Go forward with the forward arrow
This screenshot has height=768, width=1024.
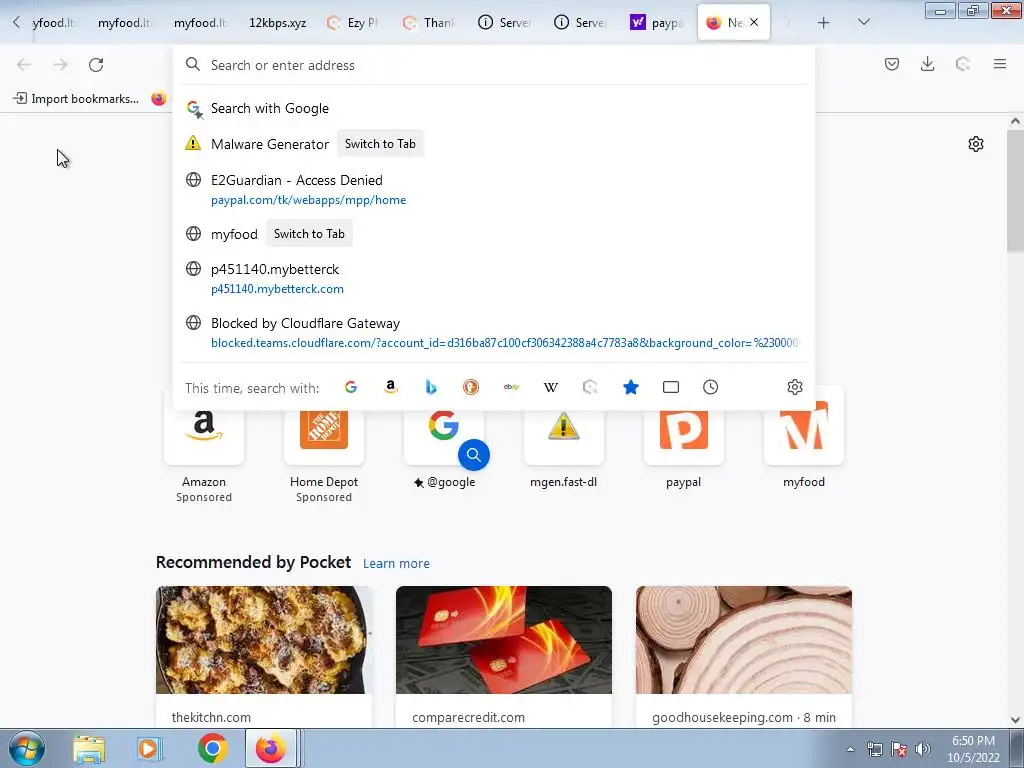(x=60, y=65)
